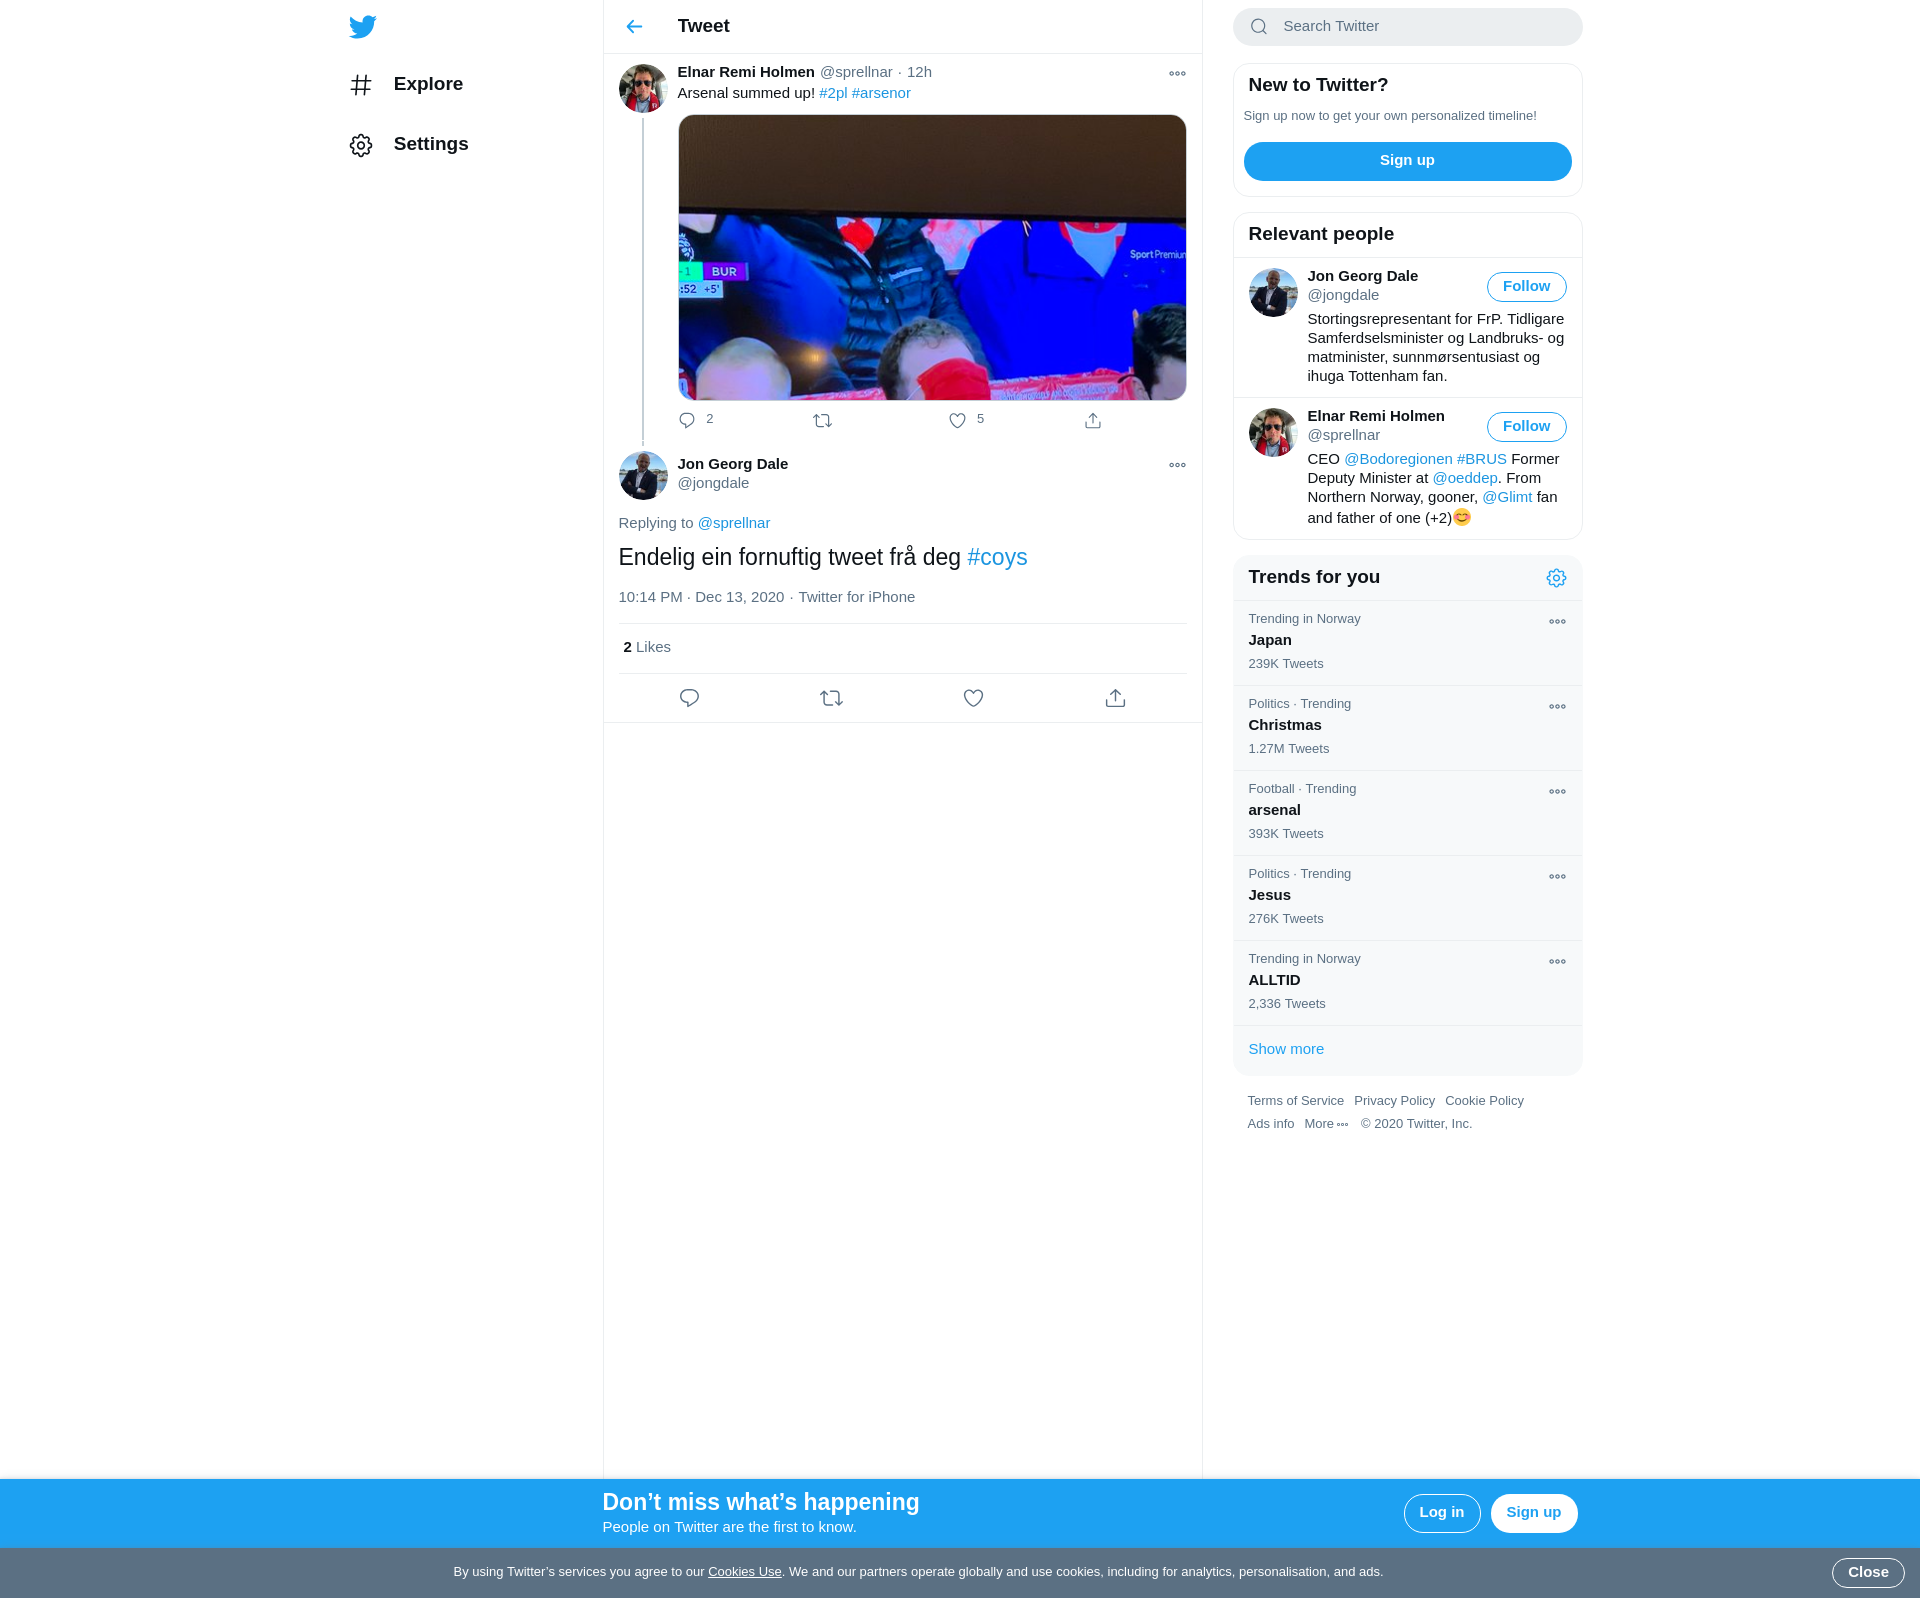Follow Jon Georg Dale
The height and width of the screenshot is (1598, 1920).
point(1526,287)
